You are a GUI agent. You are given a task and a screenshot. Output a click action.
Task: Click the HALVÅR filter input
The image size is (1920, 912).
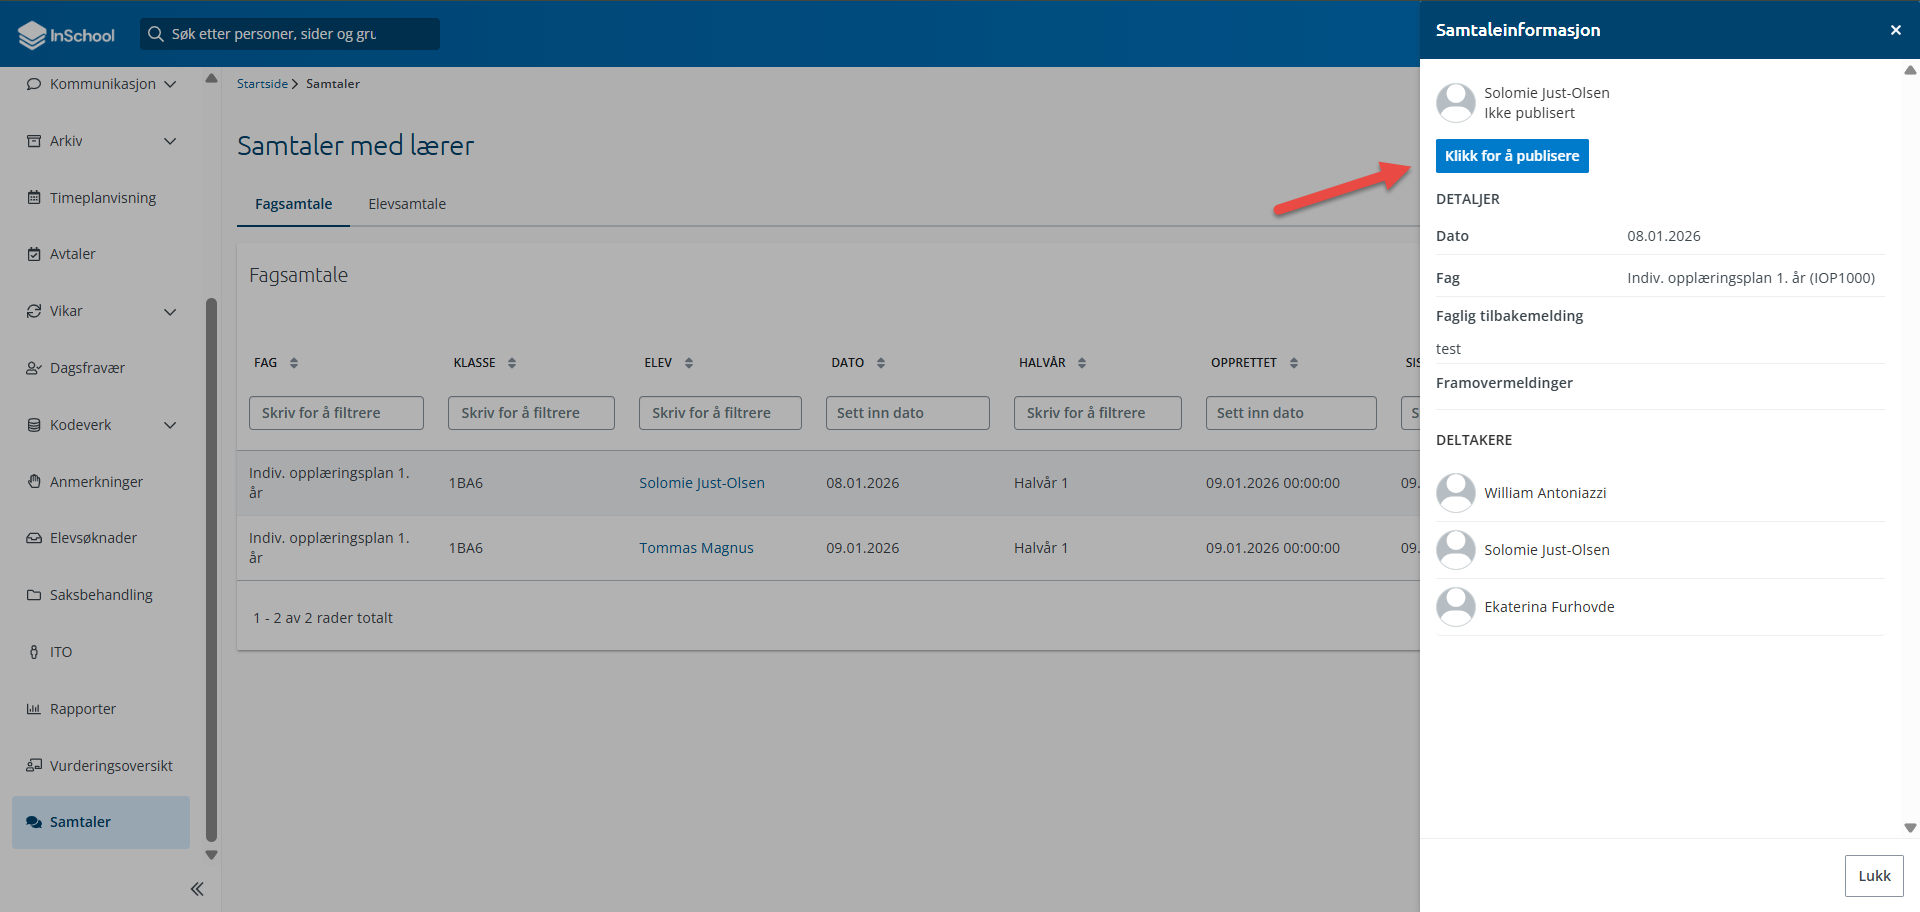1098,413
